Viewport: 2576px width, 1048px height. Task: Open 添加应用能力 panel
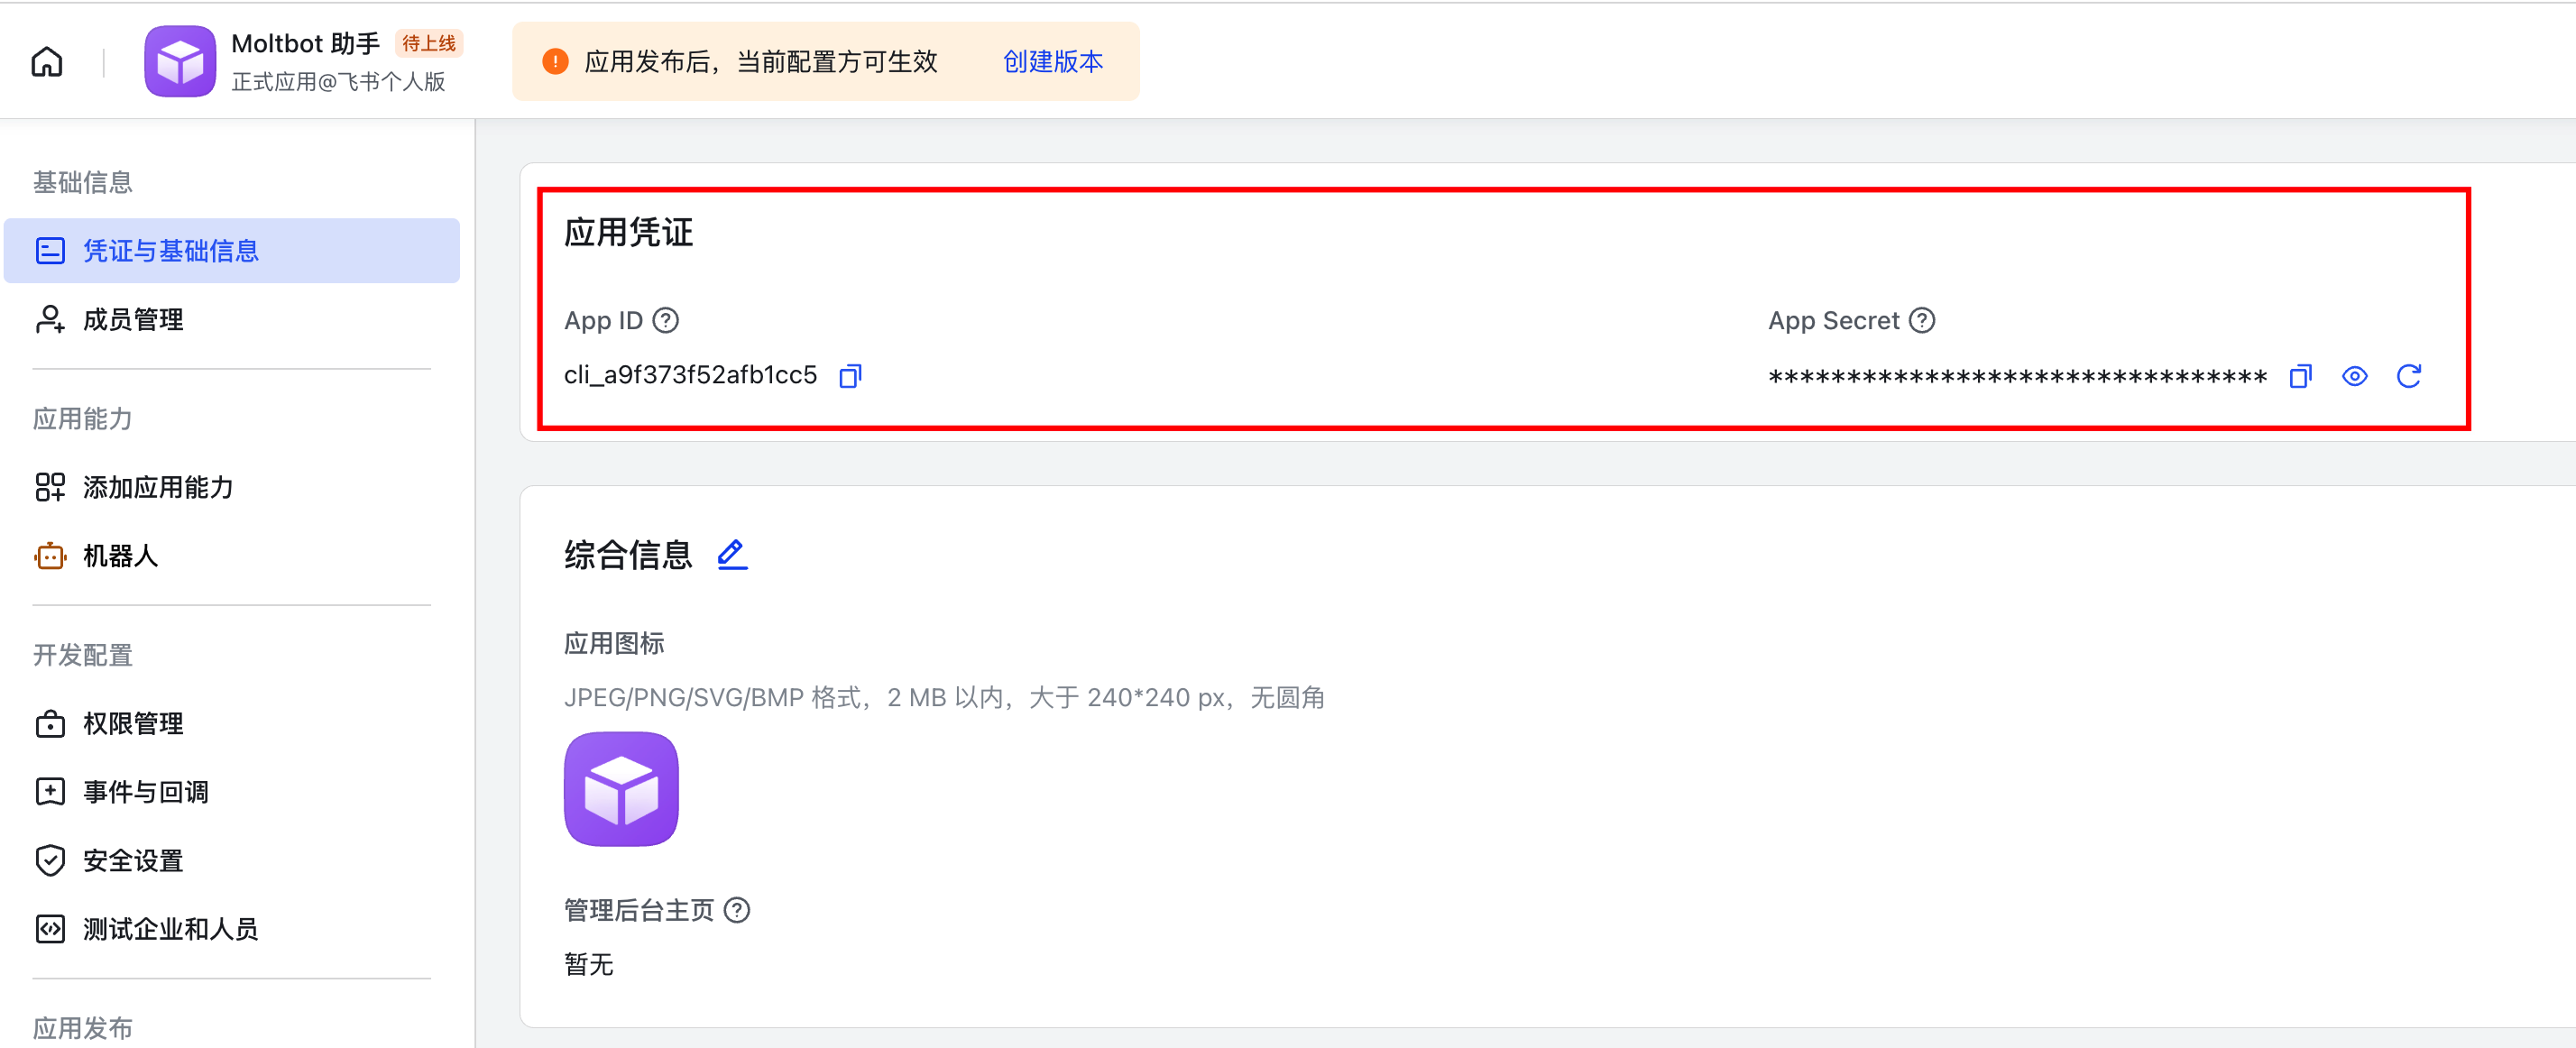157,487
